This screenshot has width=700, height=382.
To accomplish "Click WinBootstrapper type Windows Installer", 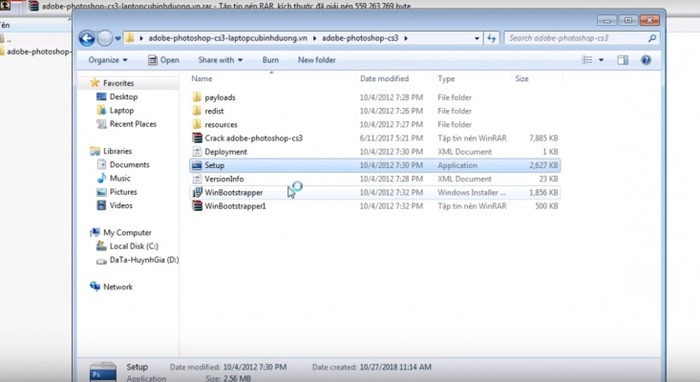I will point(471,192).
